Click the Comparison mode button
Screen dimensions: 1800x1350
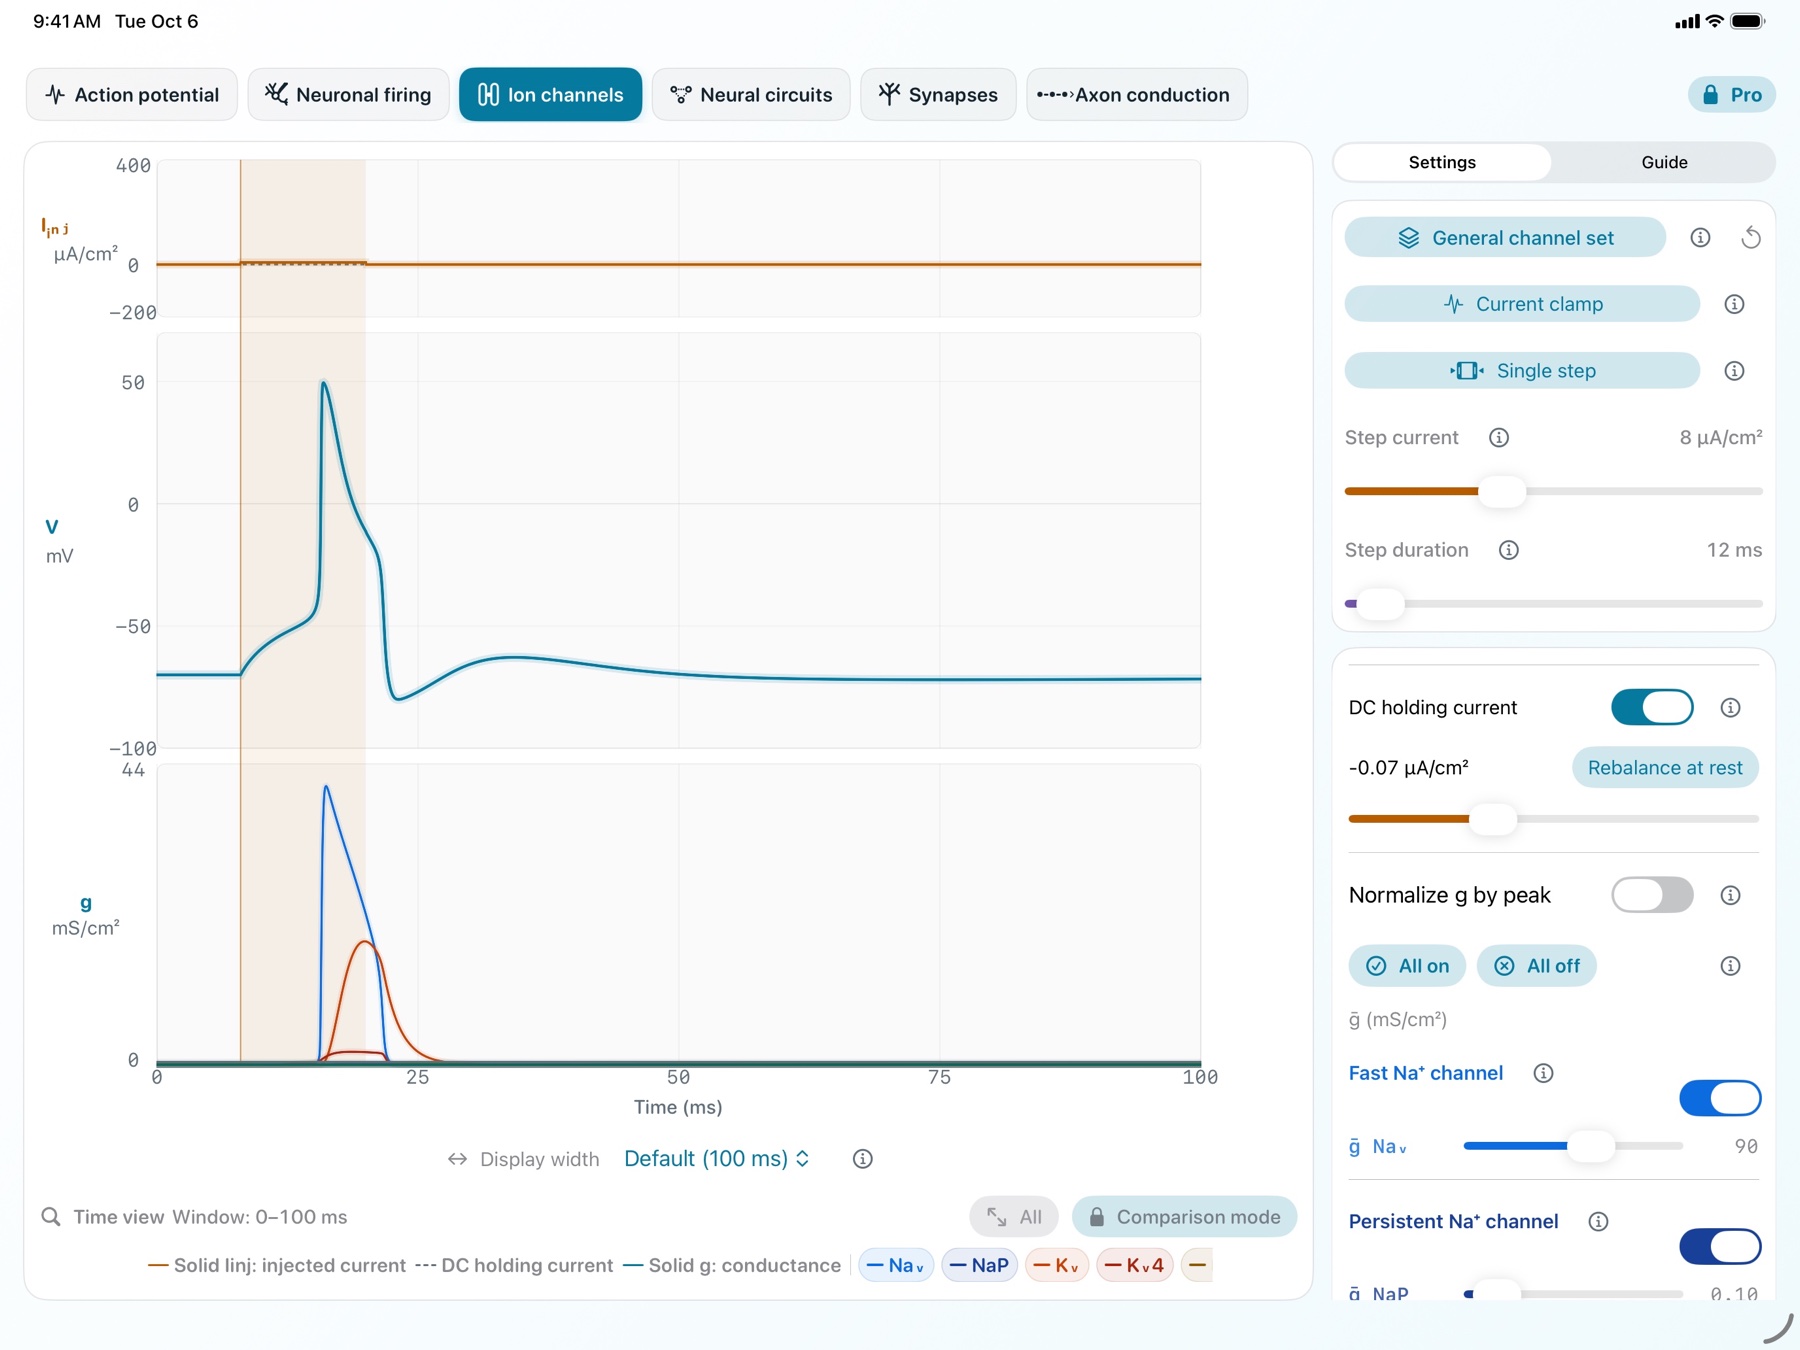(1184, 1217)
